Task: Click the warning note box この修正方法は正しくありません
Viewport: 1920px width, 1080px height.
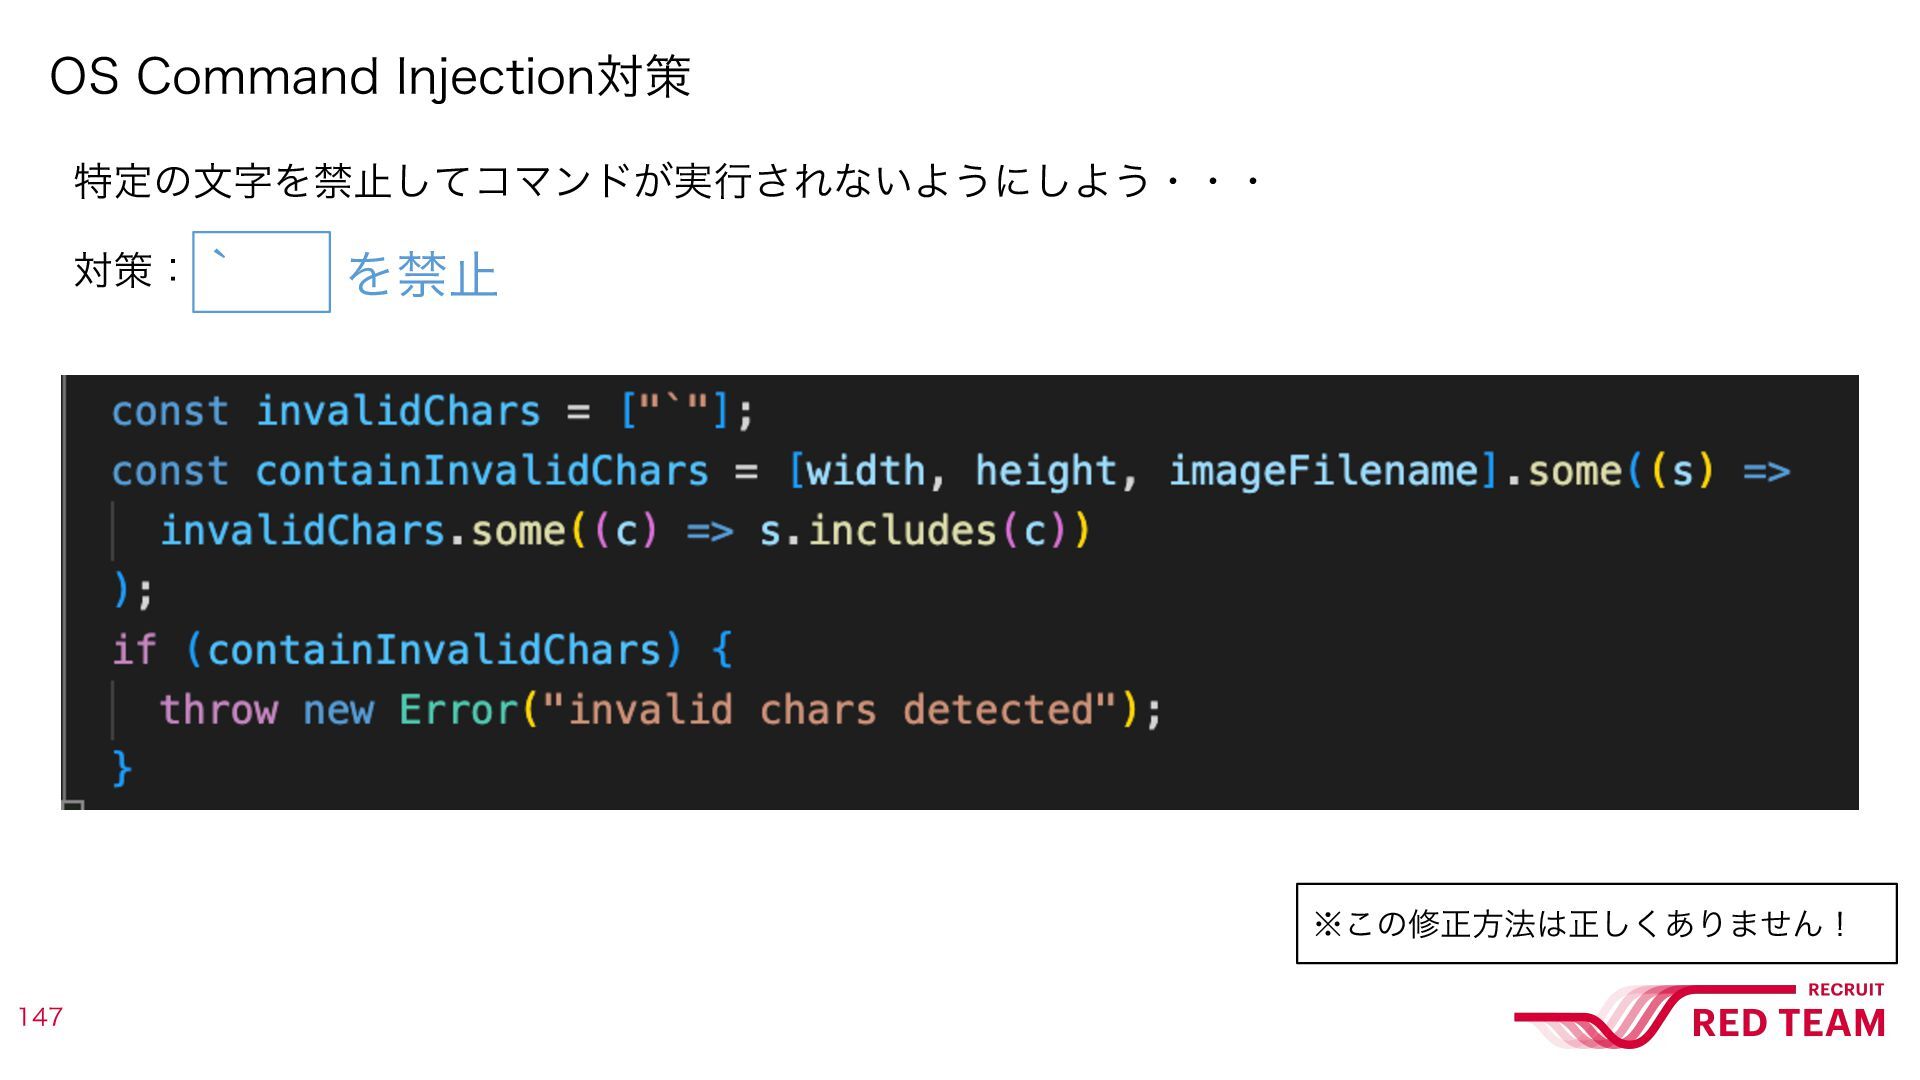Action: point(1597,923)
